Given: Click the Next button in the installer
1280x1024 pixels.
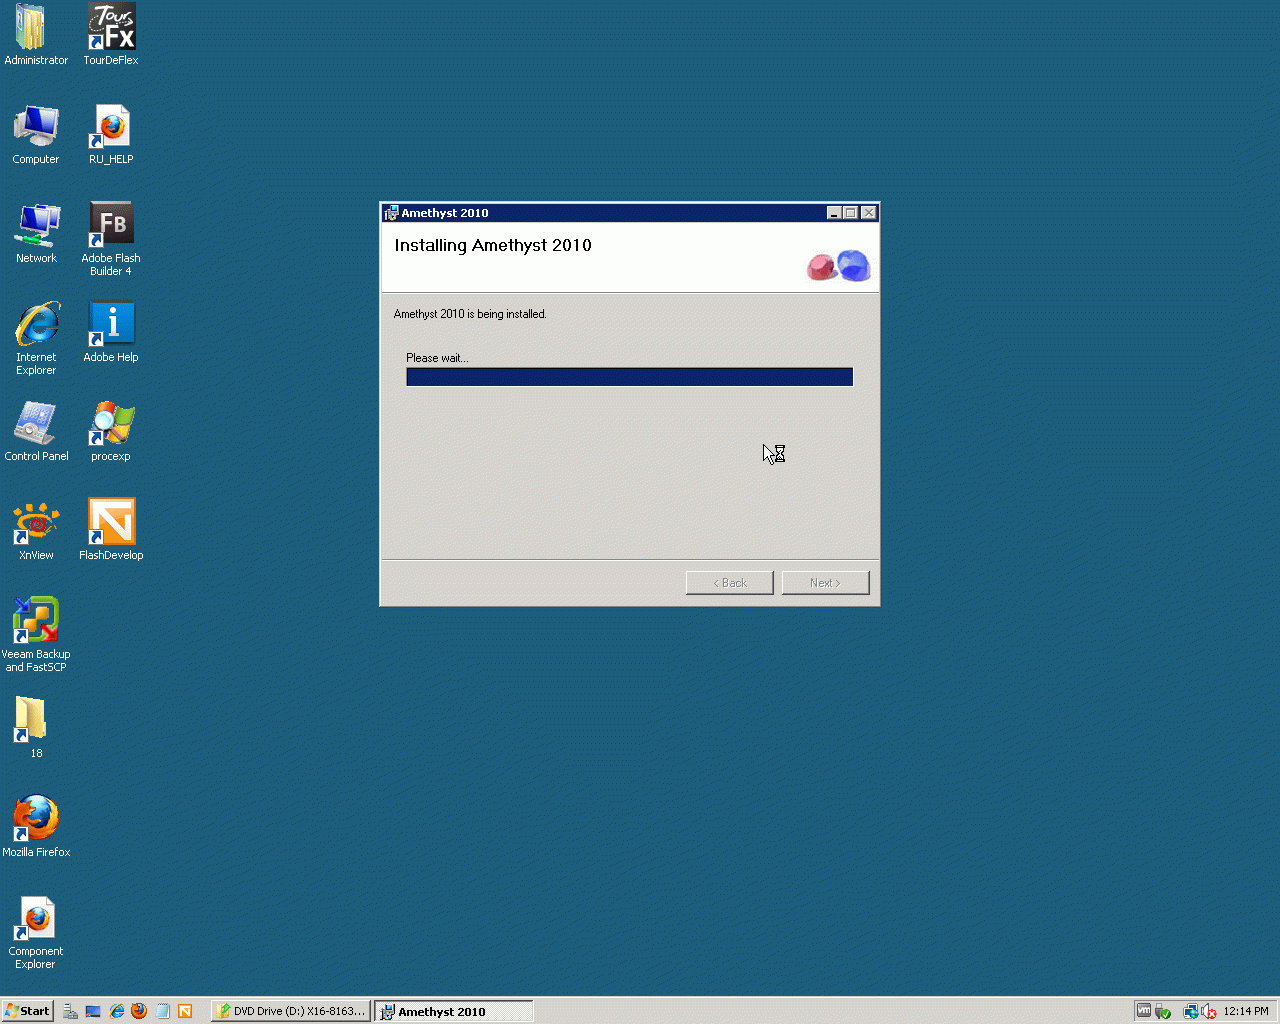Looking at the screenshot, I should (x=826, y=583).
